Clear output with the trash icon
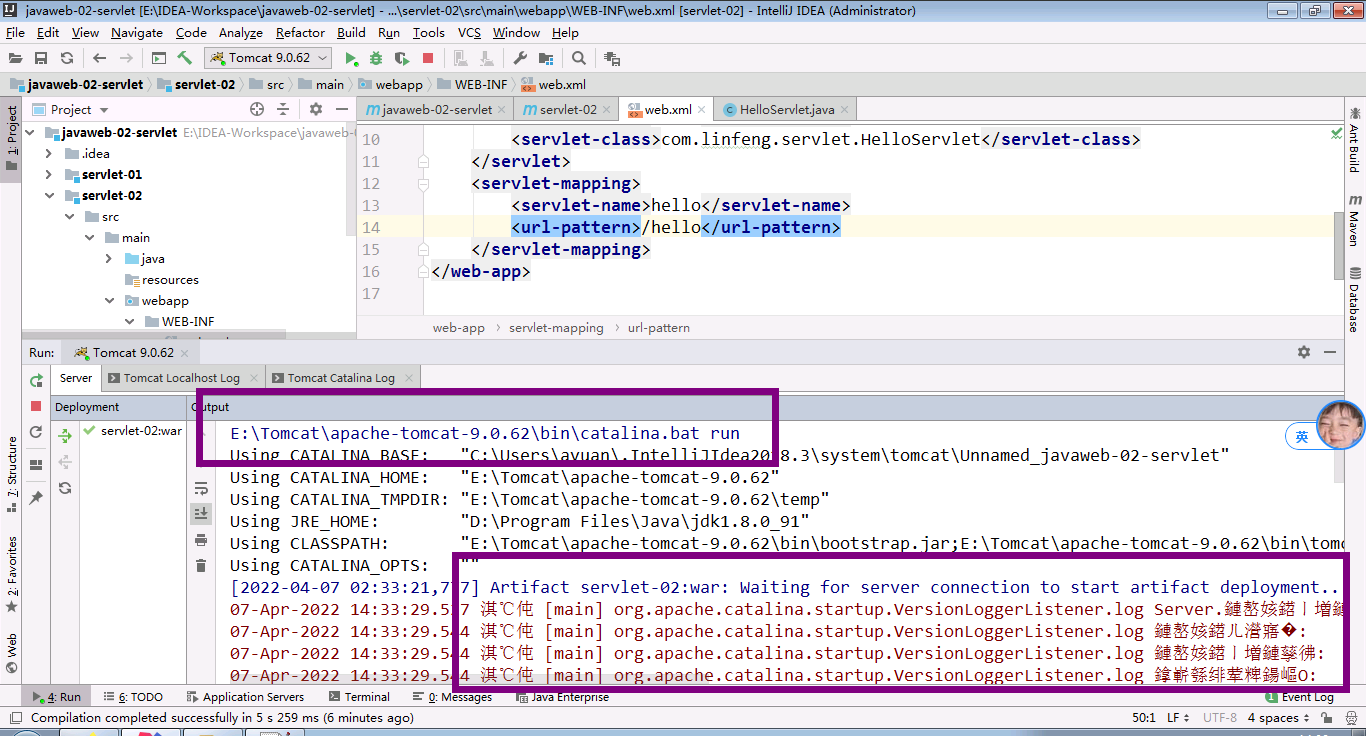 [x=201, y=566]
